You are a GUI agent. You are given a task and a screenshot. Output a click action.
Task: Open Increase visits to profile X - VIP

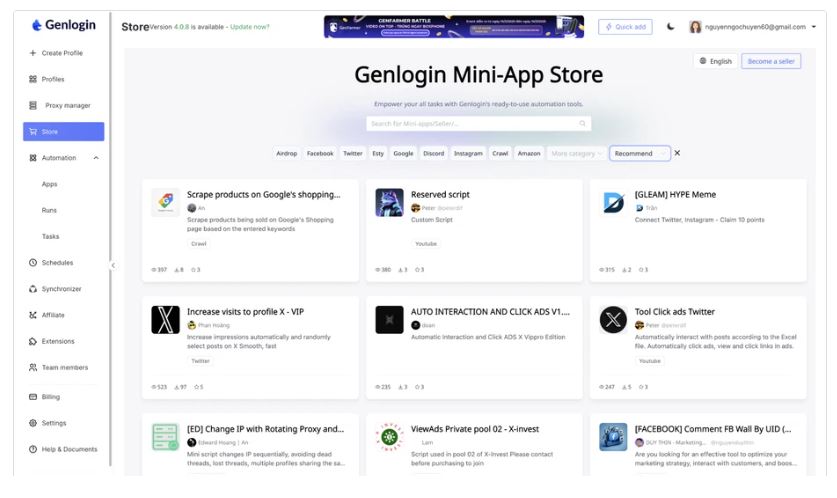[246, 312]
